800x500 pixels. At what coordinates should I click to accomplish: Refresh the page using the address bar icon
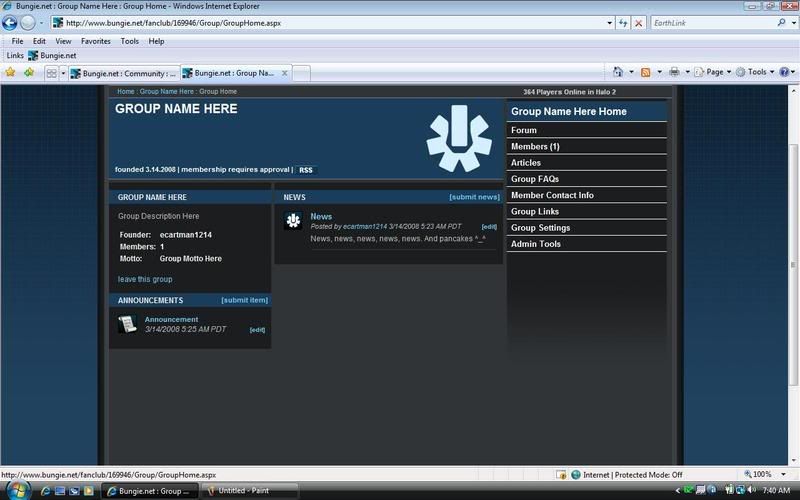(623, 22)
